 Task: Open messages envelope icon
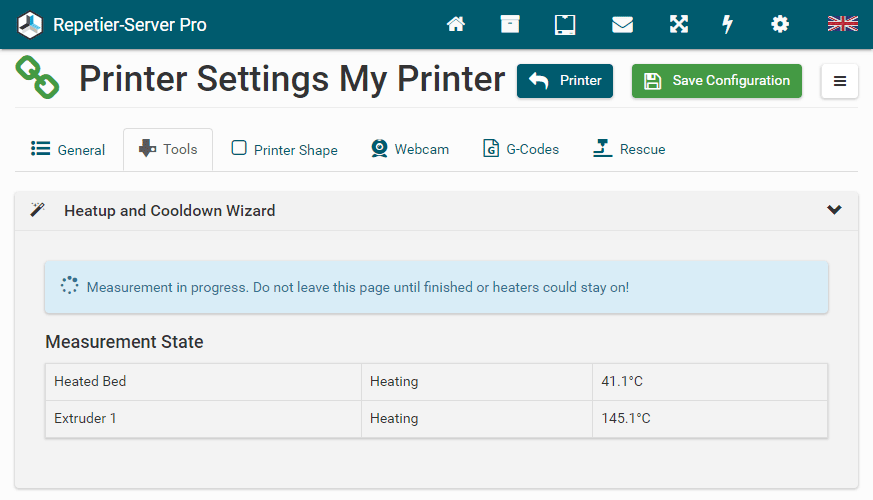point(622,25)
